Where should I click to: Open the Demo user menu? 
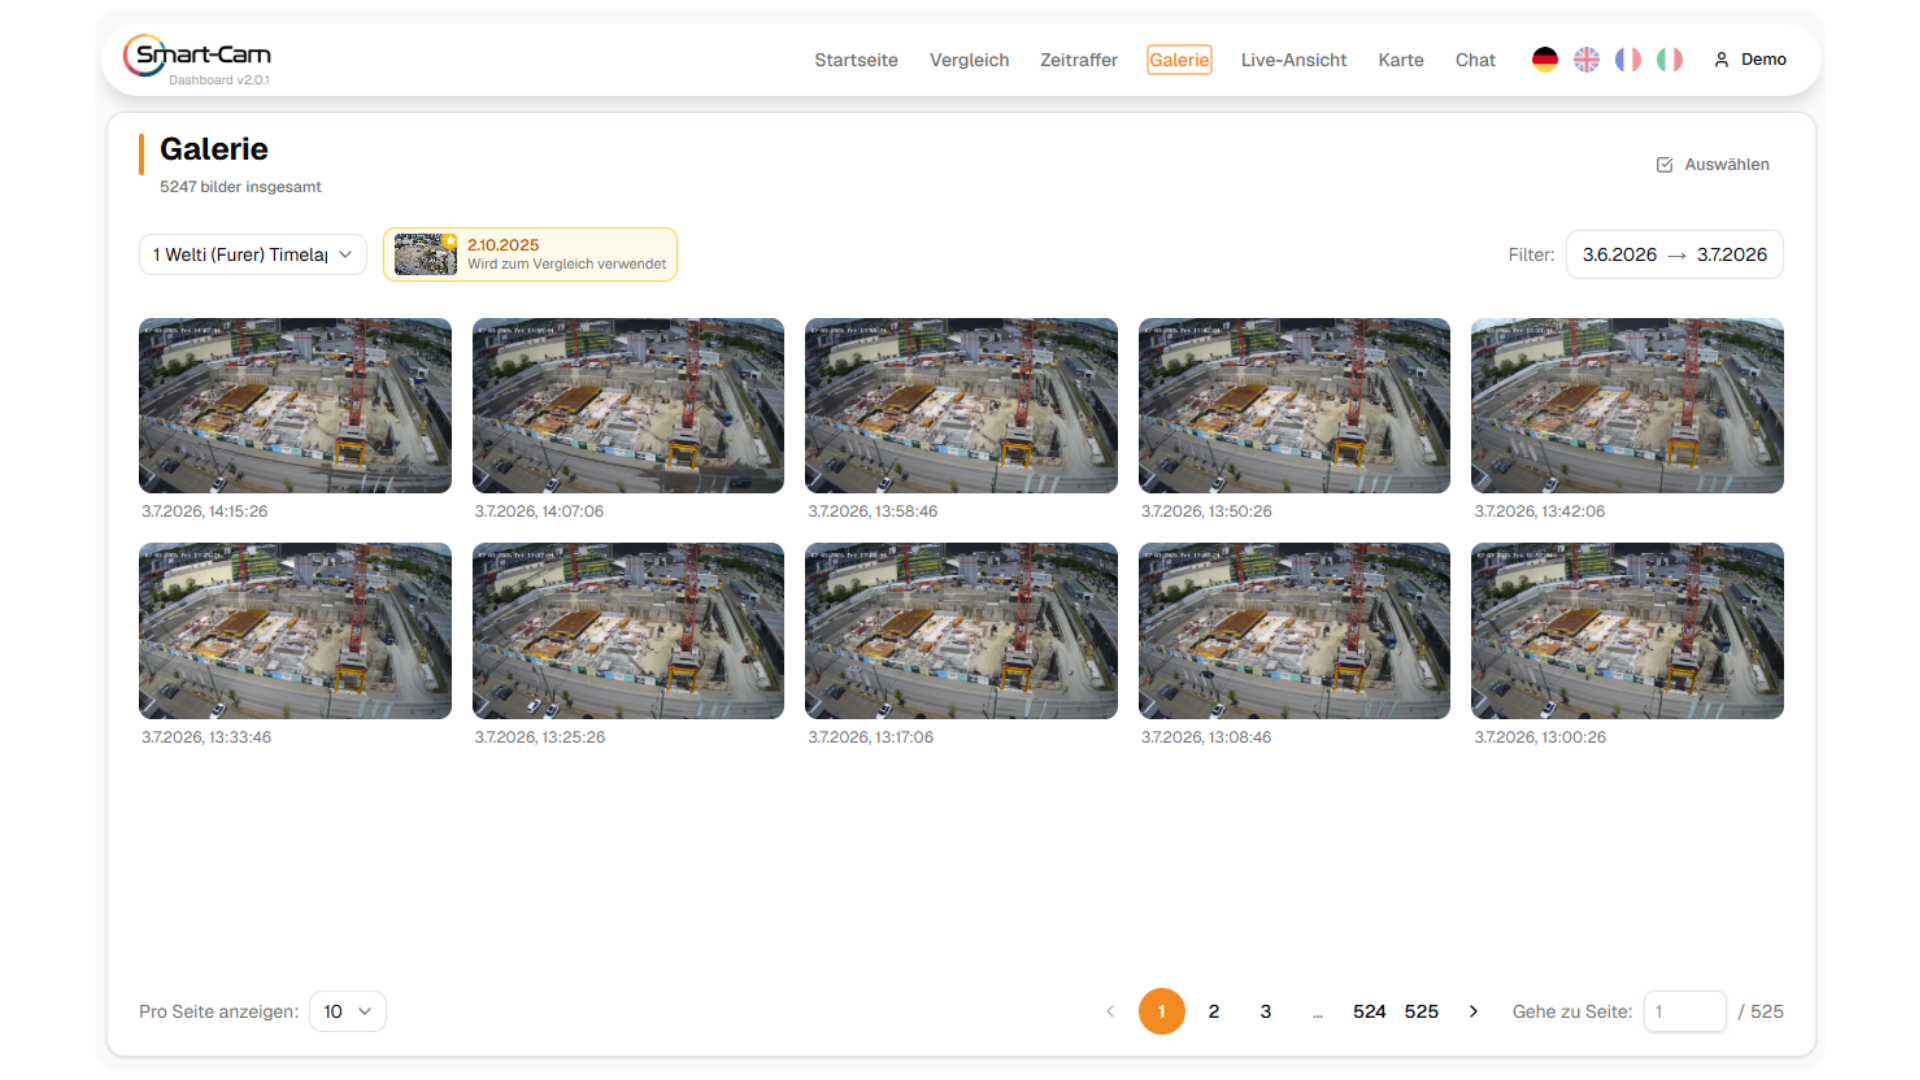click(1750, 60)
